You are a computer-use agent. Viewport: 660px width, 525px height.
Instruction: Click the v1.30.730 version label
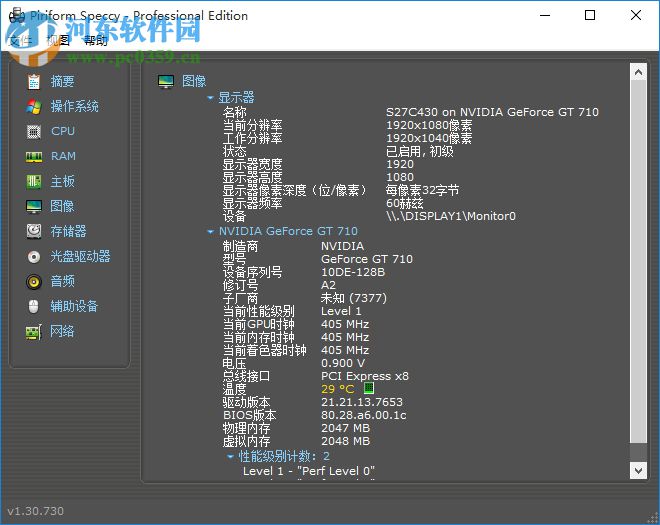click(x=36, y=511)
